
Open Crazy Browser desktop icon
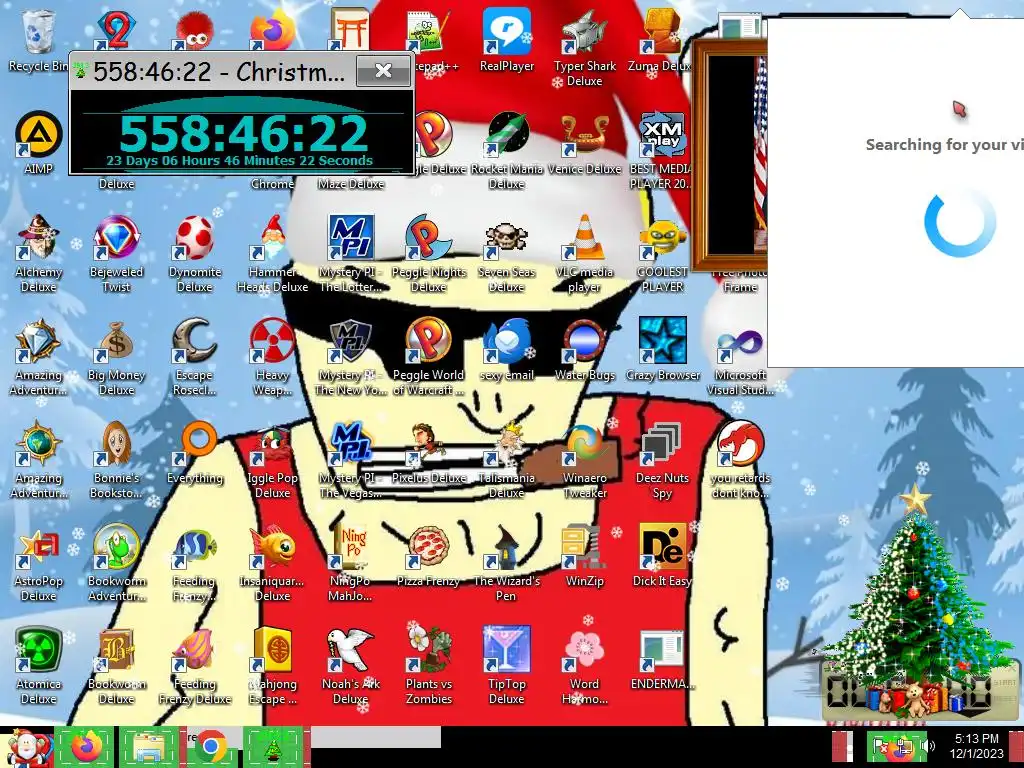tap(662, 341)
